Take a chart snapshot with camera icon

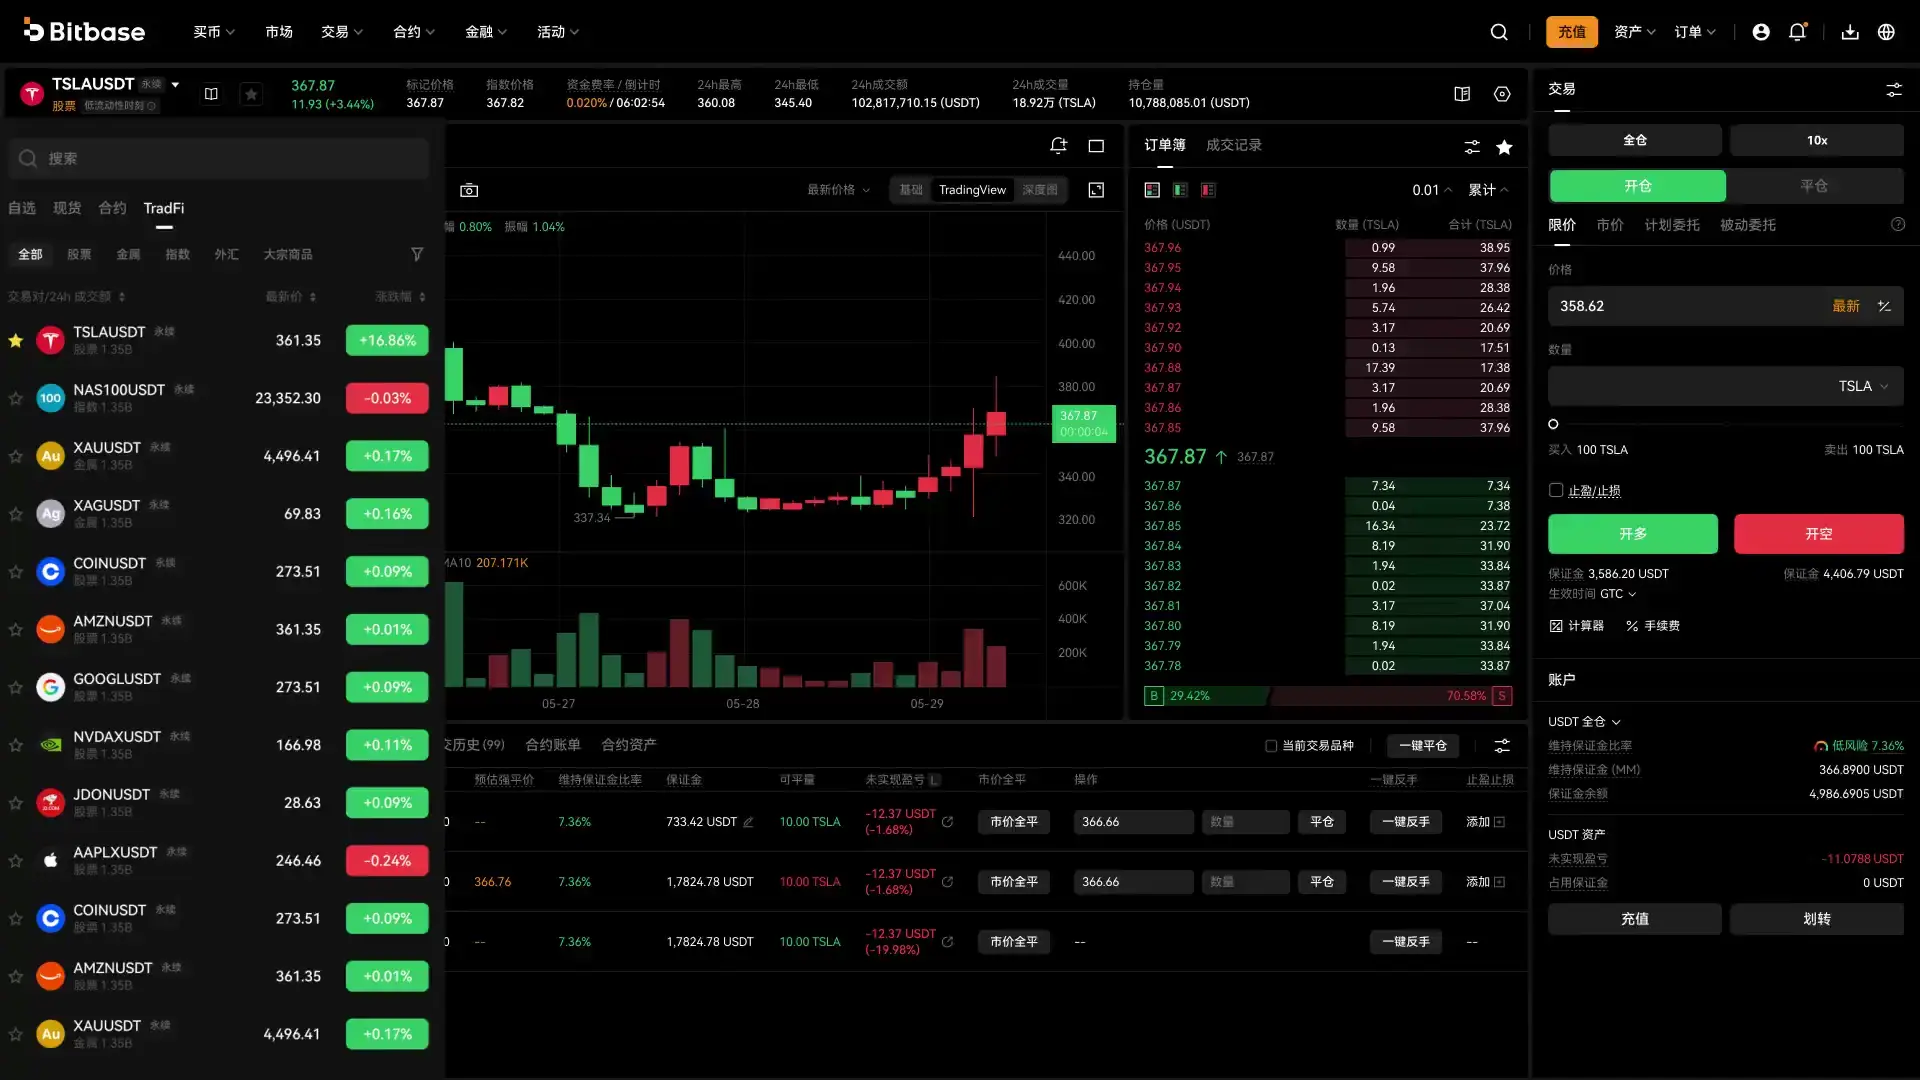click(x=469, y=190)
